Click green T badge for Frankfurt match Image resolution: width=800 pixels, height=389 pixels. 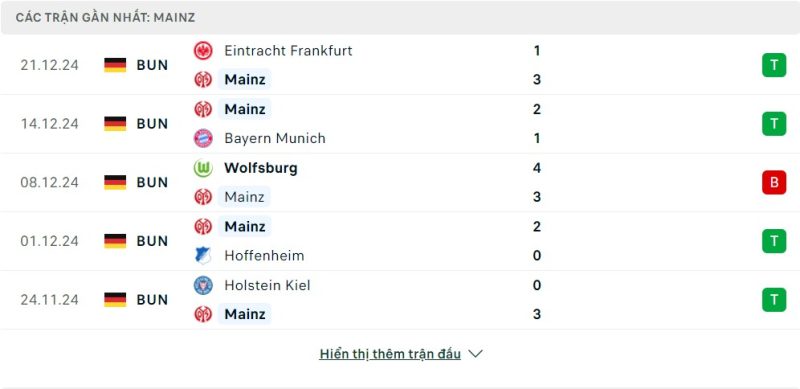coord(774,65)
